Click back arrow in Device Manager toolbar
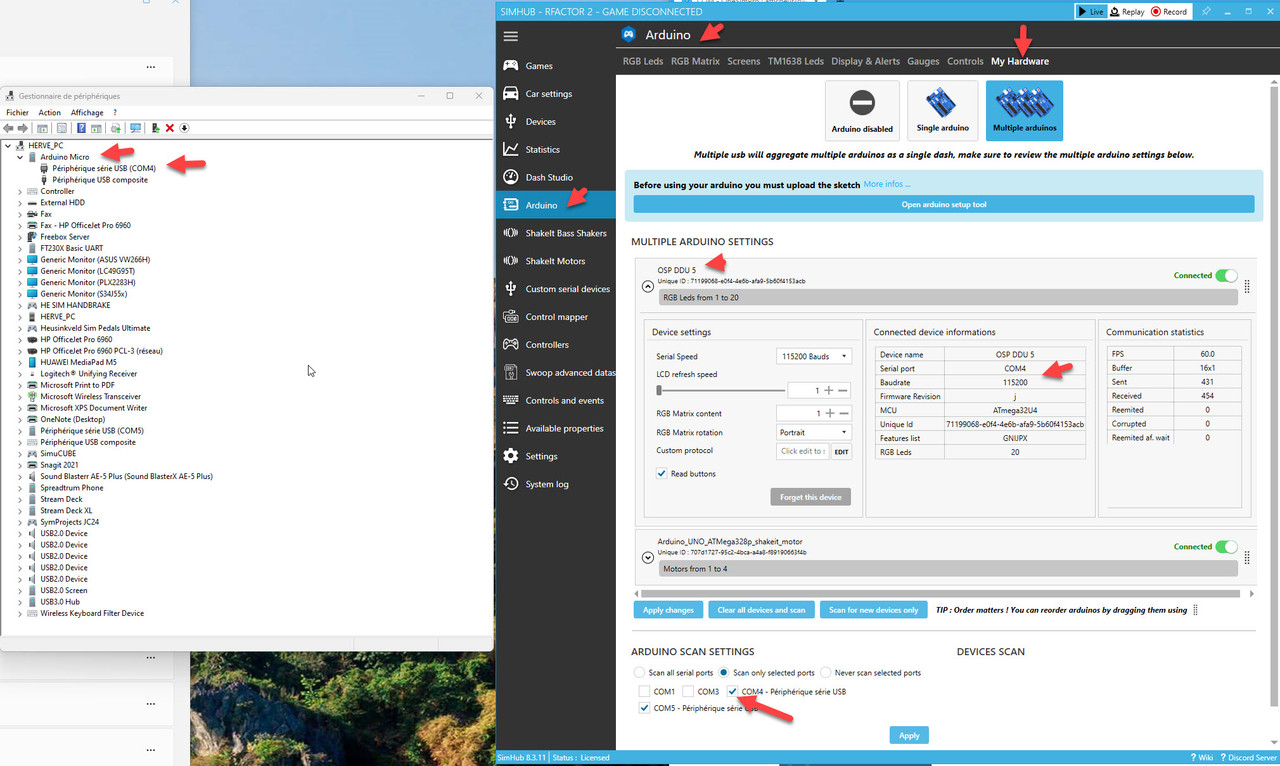 9,128
